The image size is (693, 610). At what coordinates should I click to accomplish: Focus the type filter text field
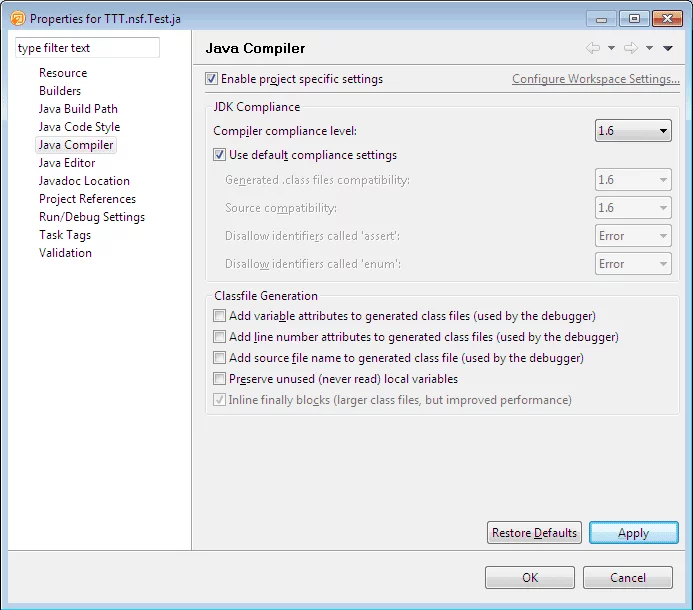(x=87, y=48)
